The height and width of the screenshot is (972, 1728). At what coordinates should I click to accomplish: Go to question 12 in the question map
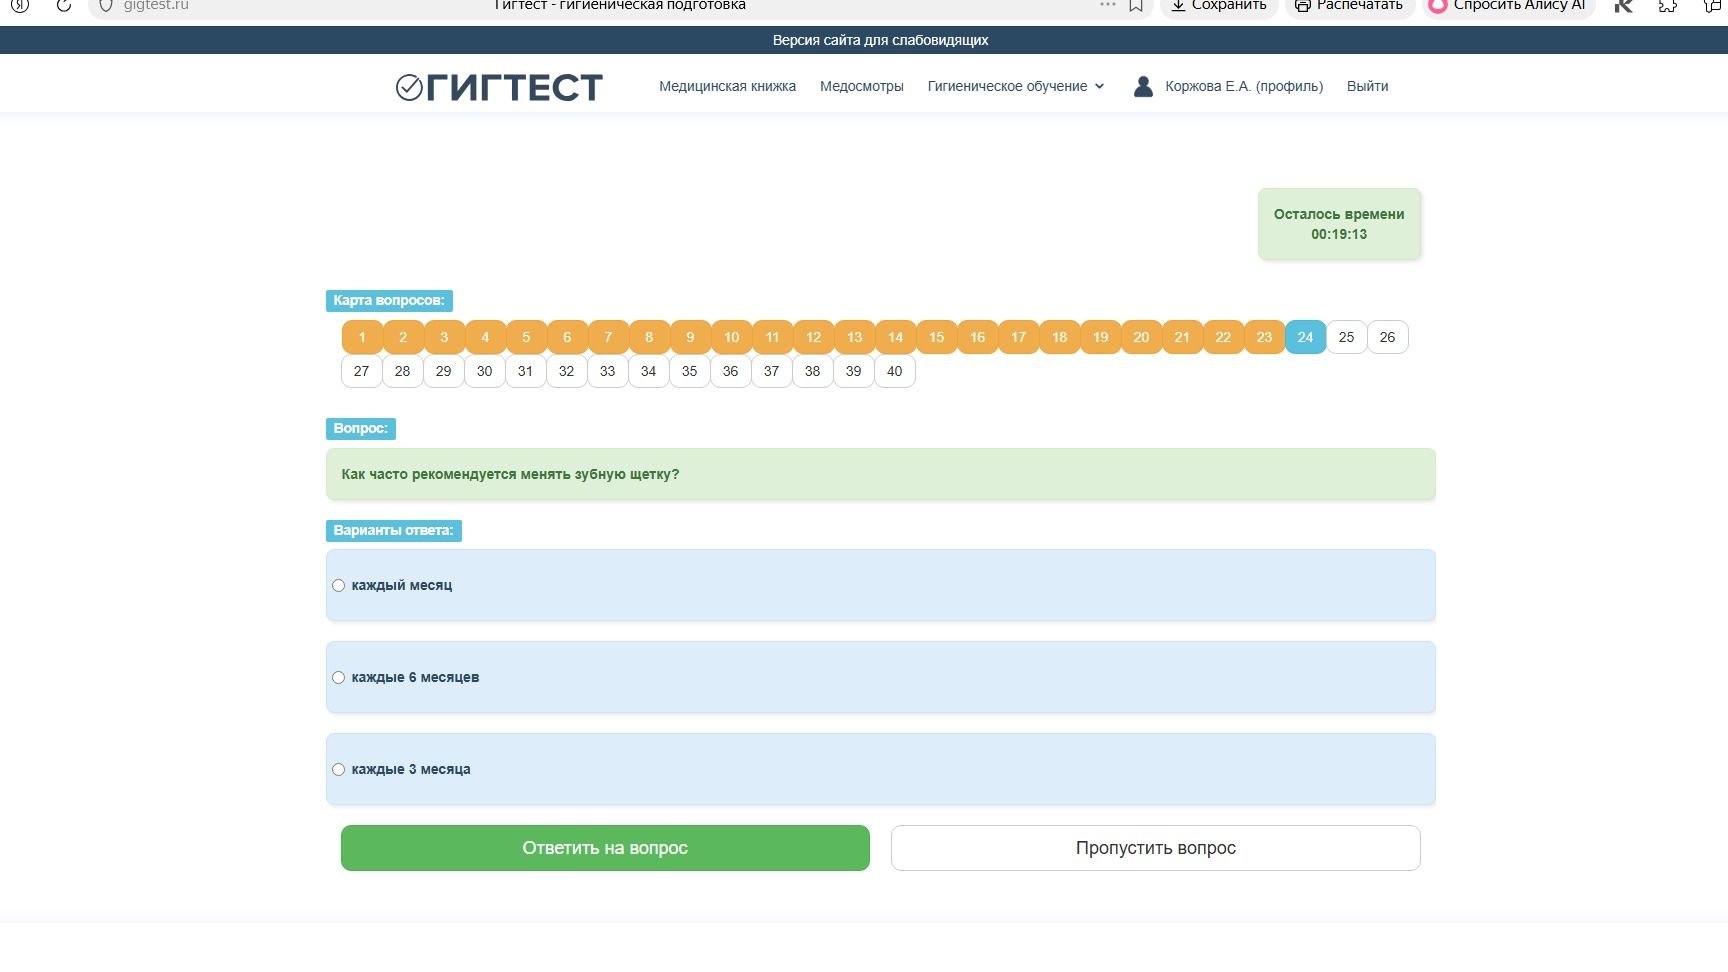[813, 337]
